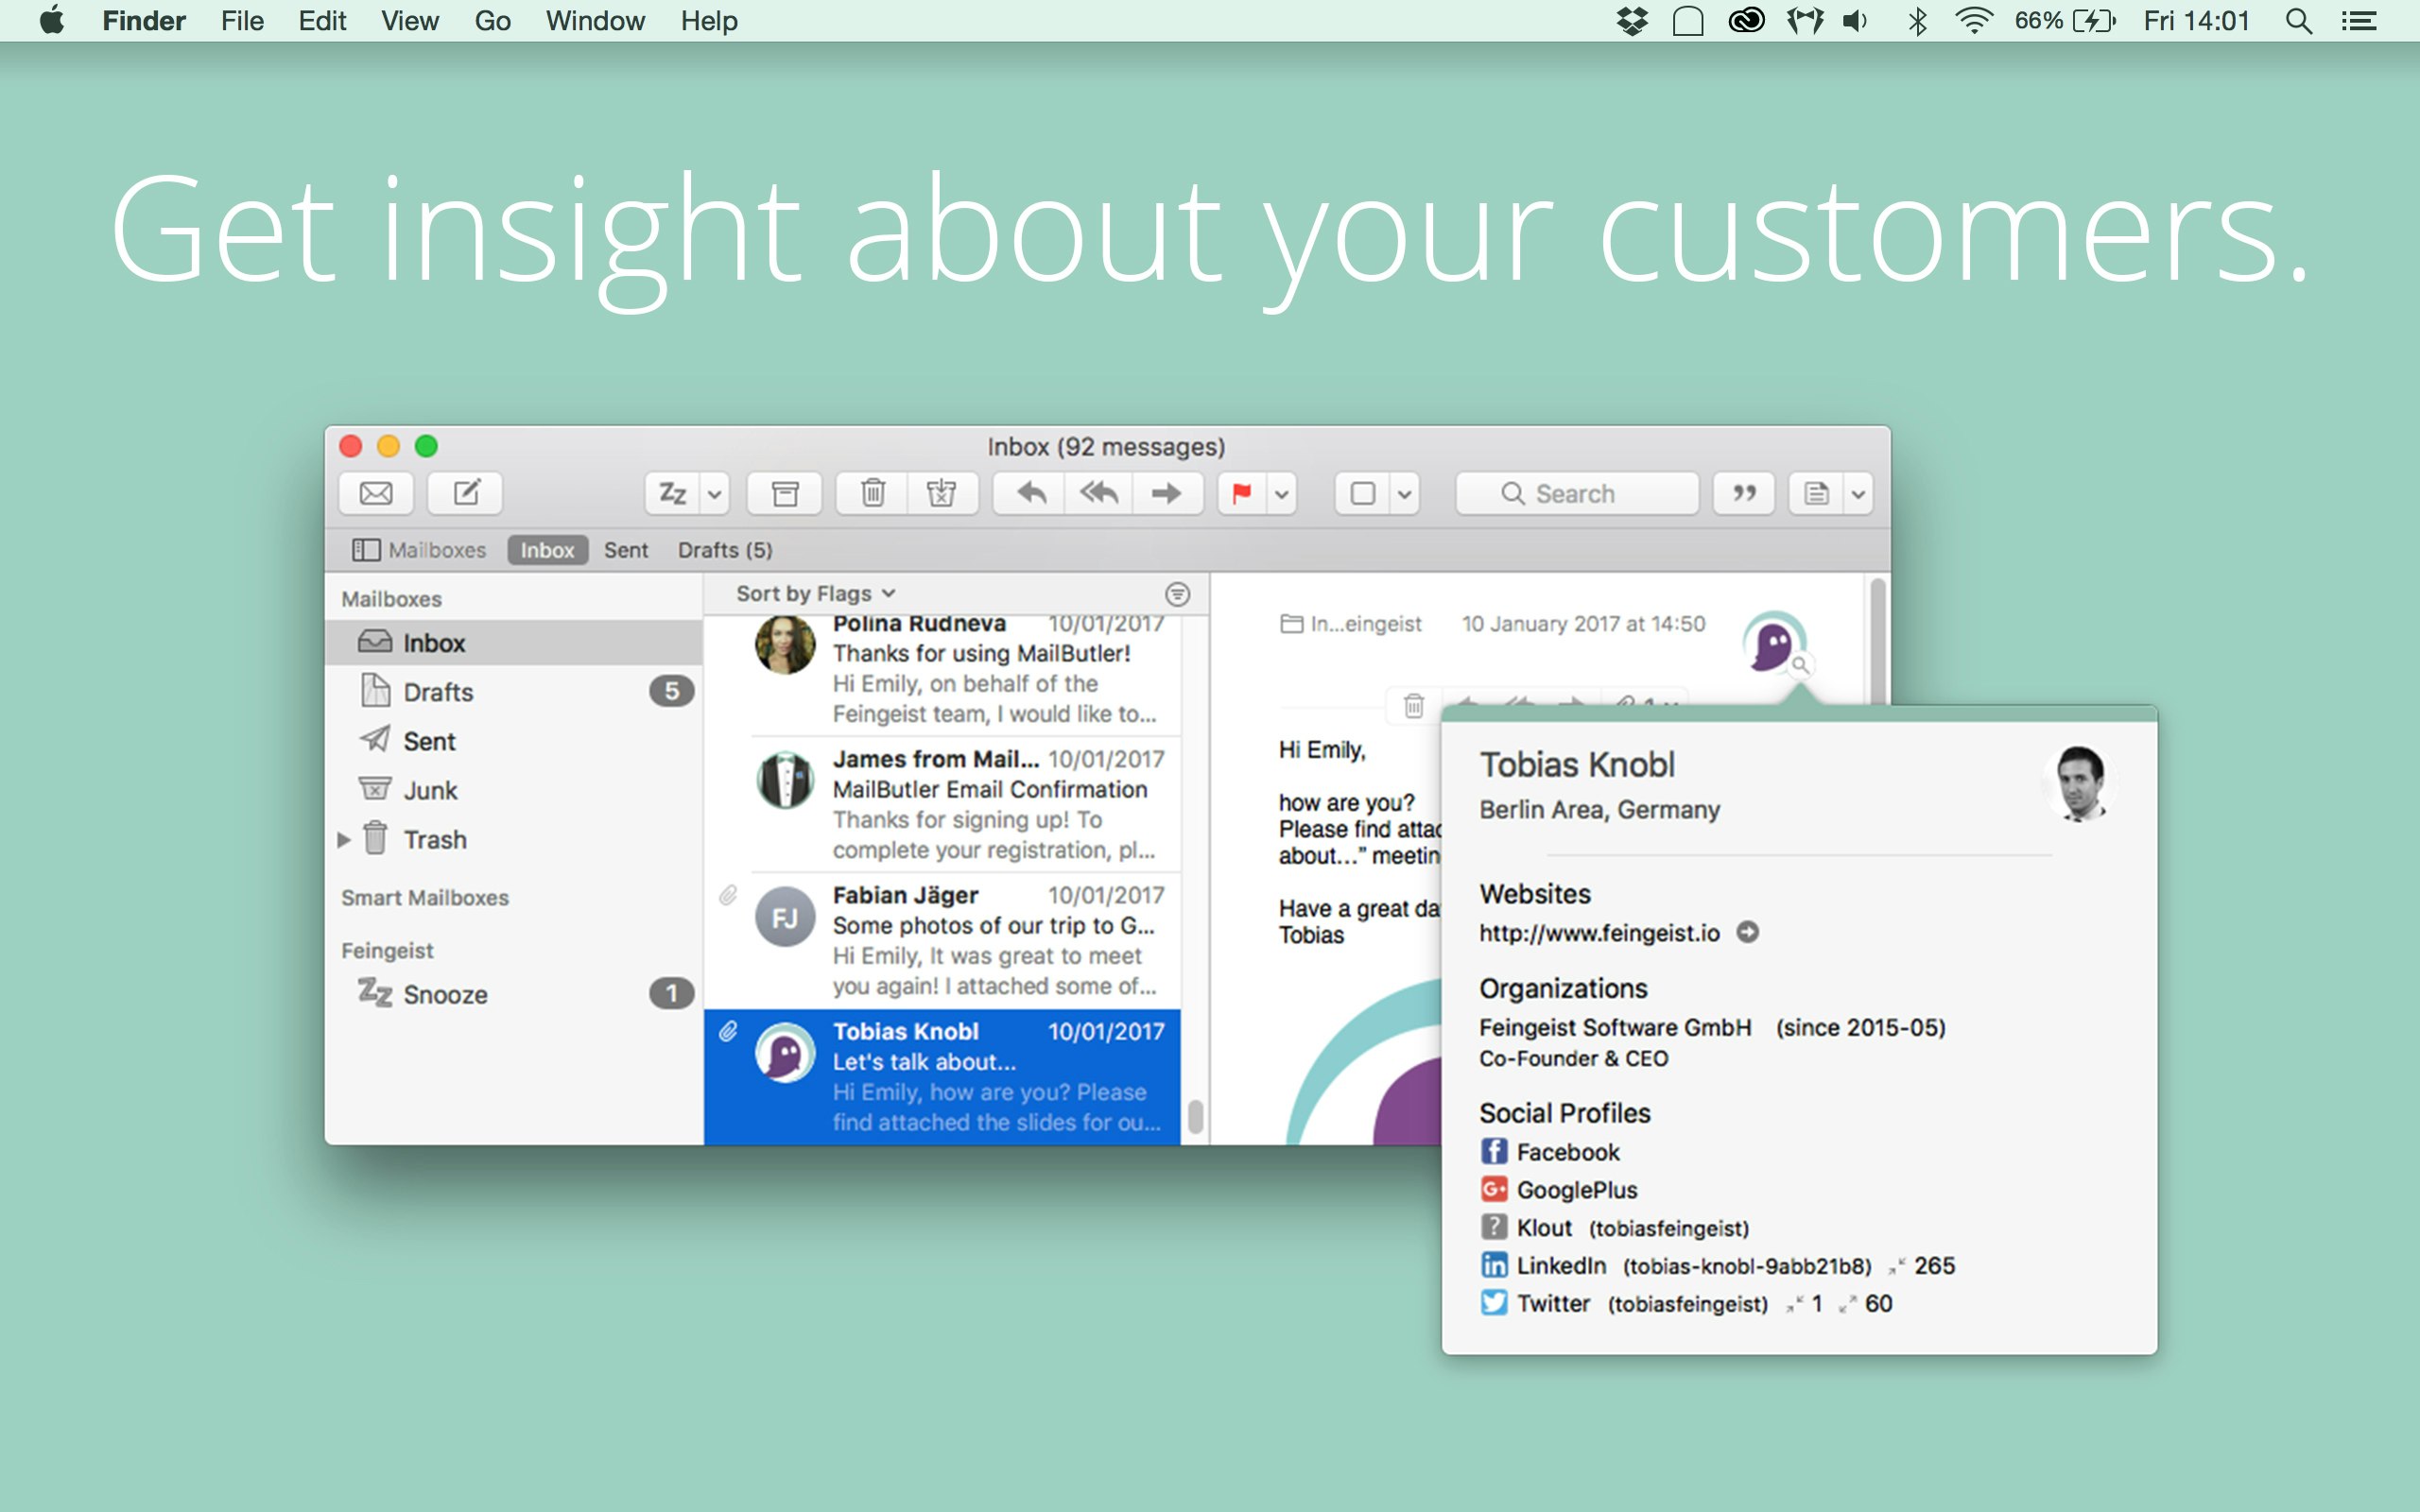The image size is (2420, 1512).
Task: Flag message with red flag
Action: pyautogui.click(x=1242, y=493)
